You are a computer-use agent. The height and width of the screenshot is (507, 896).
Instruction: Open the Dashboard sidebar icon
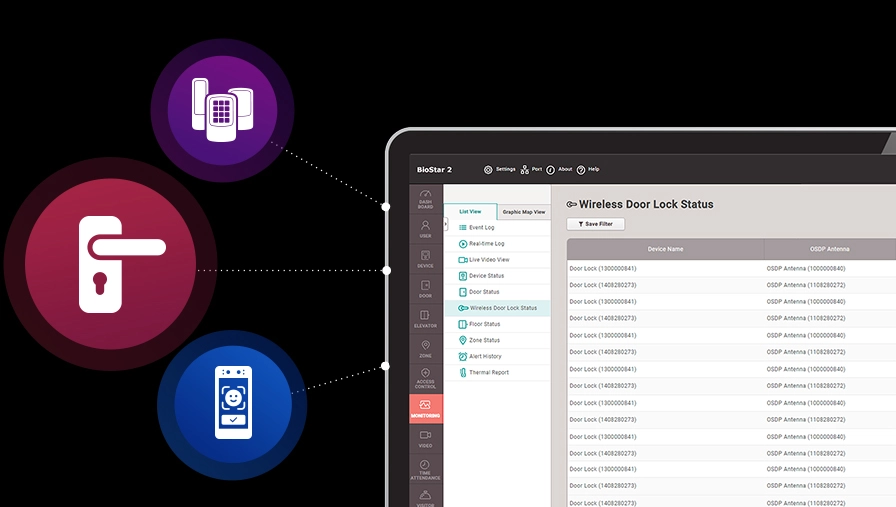pyautogui.click(x=425, y=198)
